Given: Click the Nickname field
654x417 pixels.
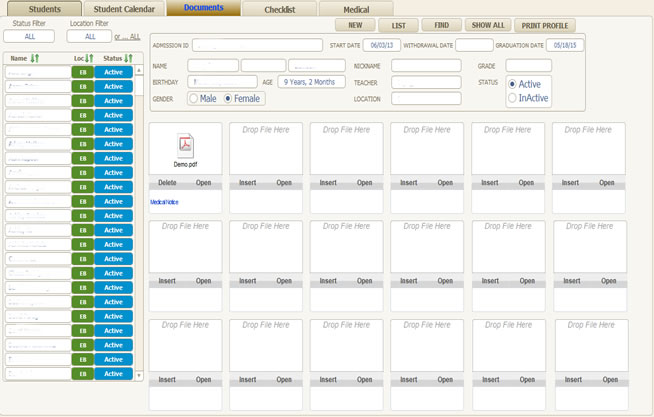Looking at the screenshot, I should pos(426,65).
